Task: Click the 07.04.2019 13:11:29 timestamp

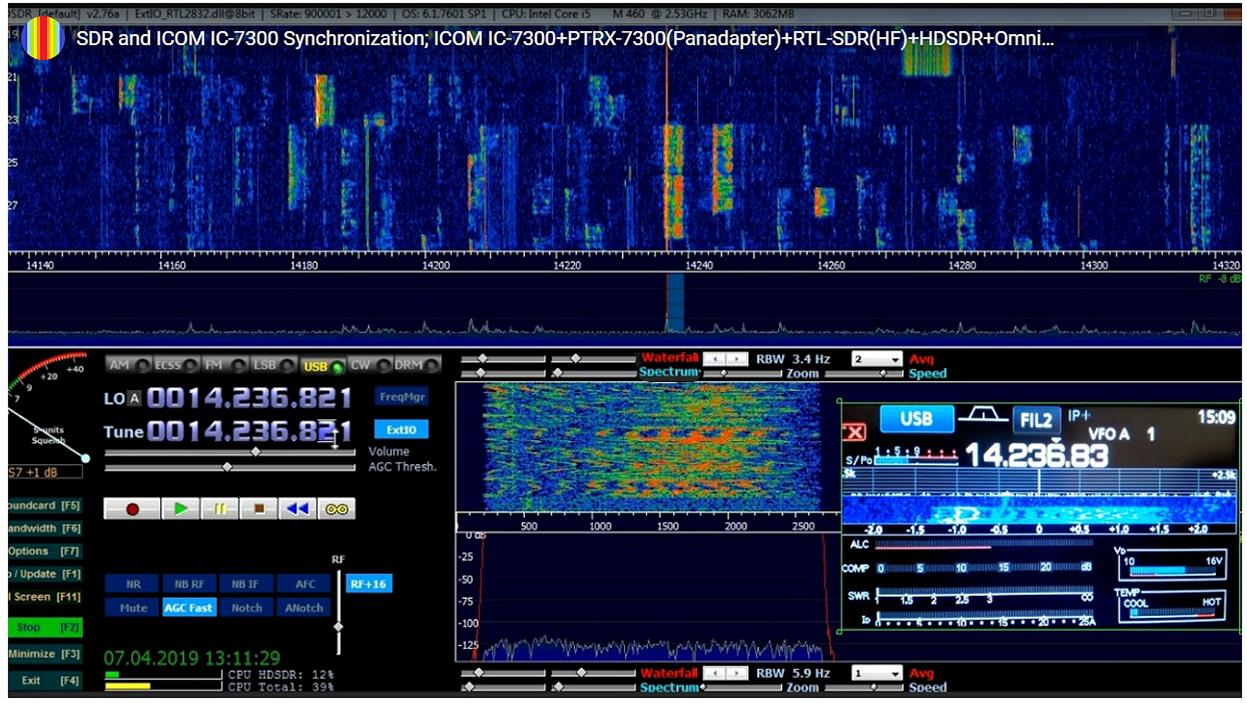Action: point(192,658)
